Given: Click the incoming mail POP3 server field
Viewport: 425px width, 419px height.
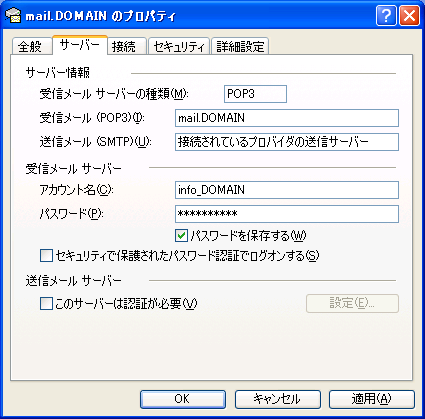Looking at the screenshot, I should (287, 118).
